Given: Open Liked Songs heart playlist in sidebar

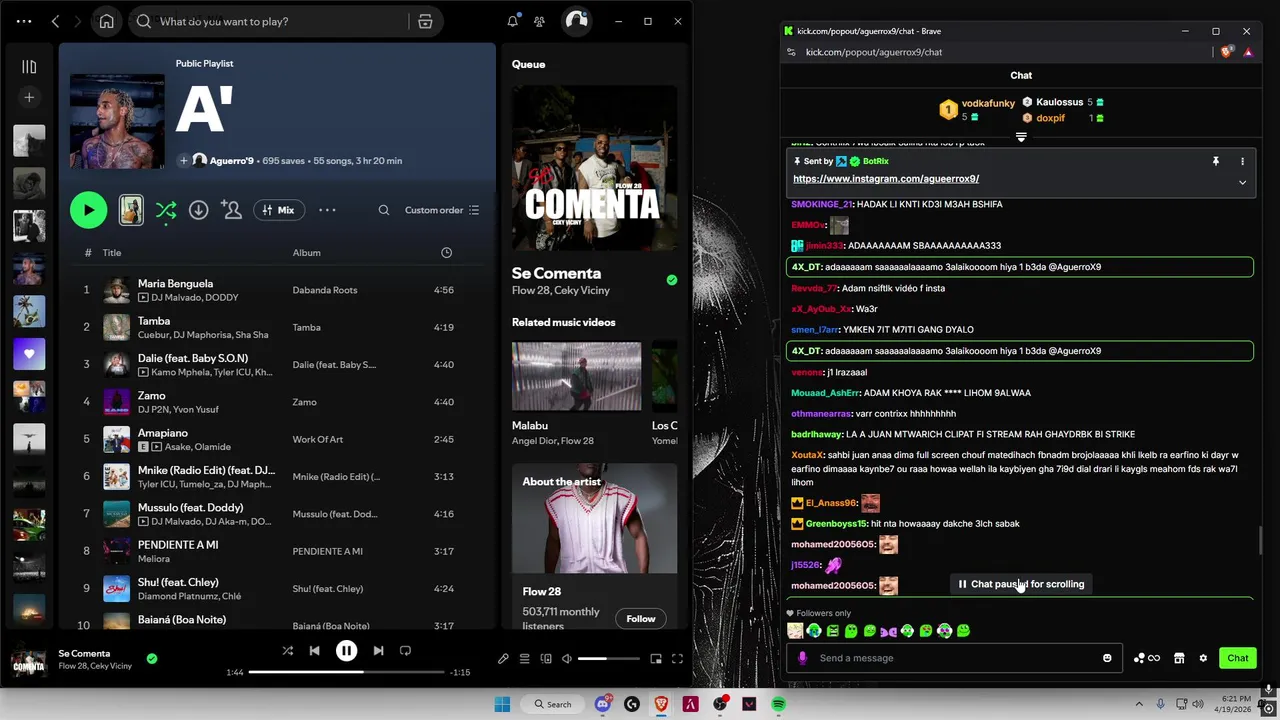Looking at the screenshot, I should pos(29,354).
